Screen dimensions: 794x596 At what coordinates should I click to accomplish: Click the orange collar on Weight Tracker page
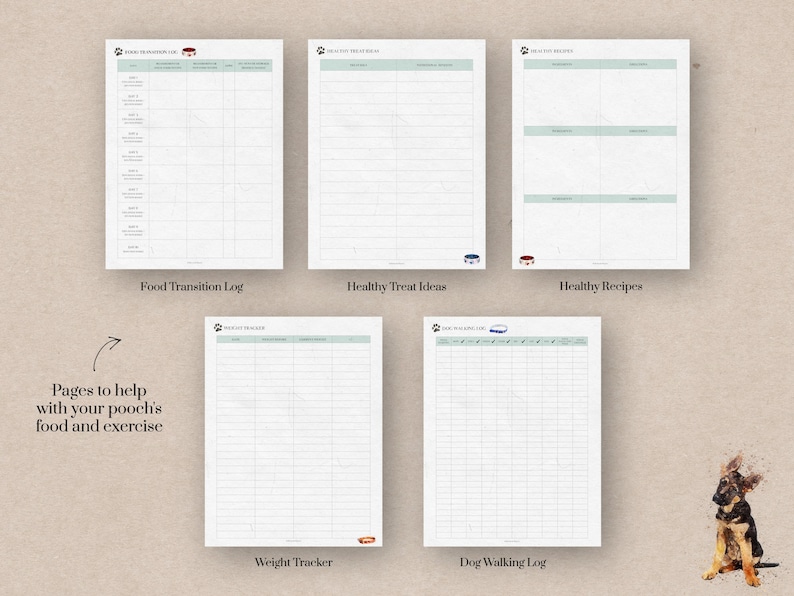[x=366, y=540]
